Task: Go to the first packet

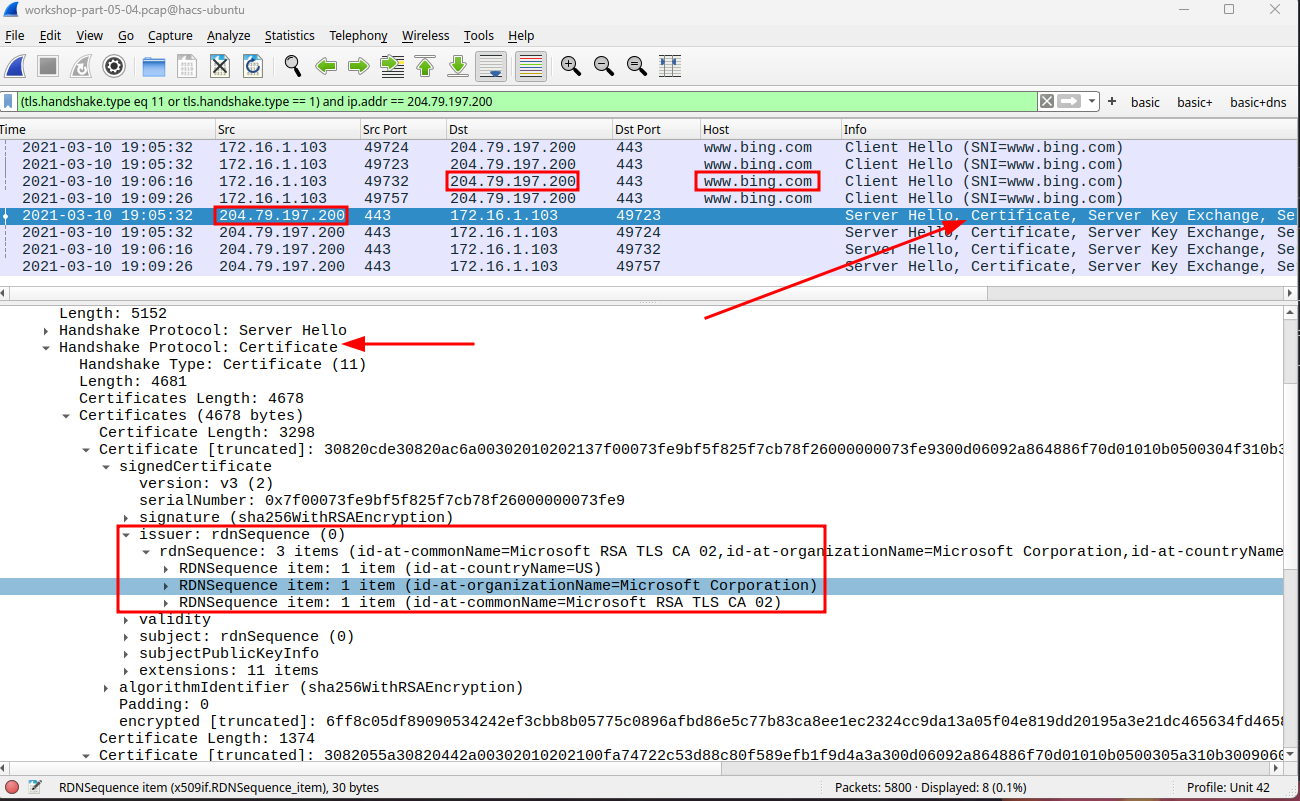Action: coord(425,67)
